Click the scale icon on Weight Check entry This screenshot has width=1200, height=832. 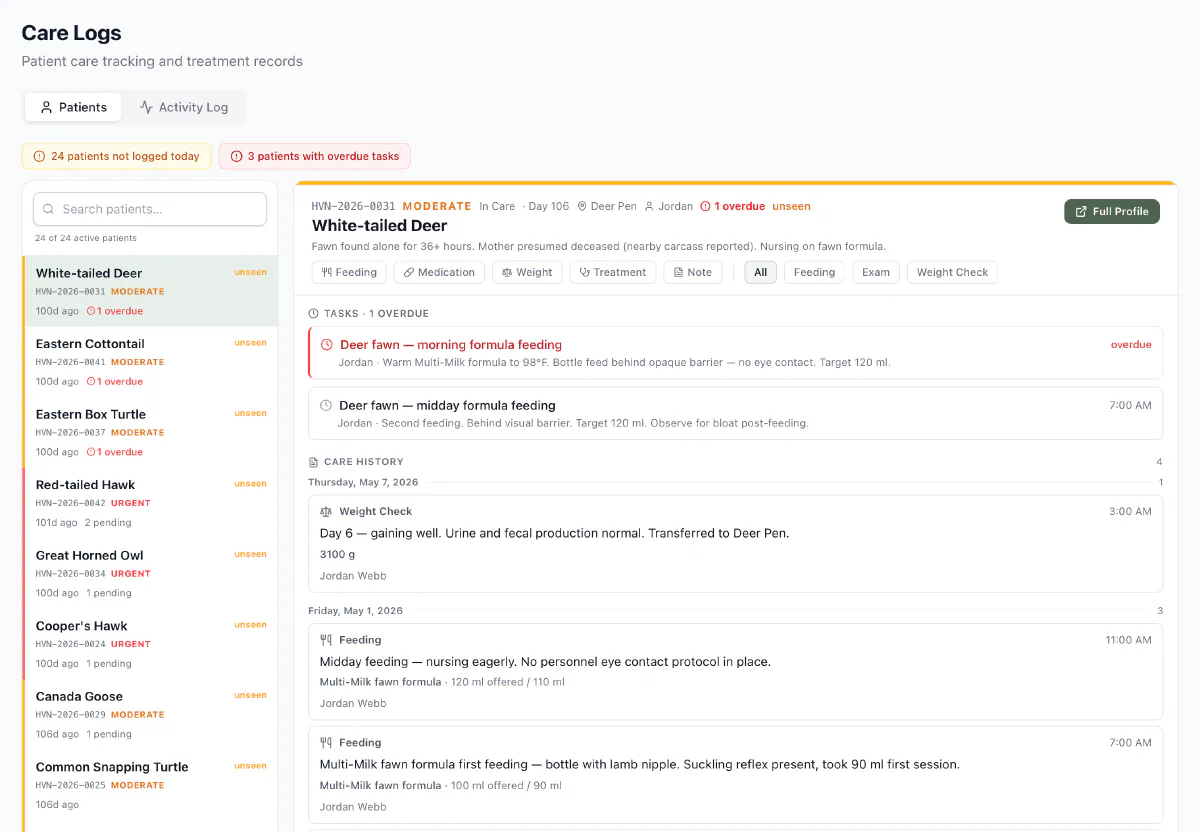click(326, 511)
